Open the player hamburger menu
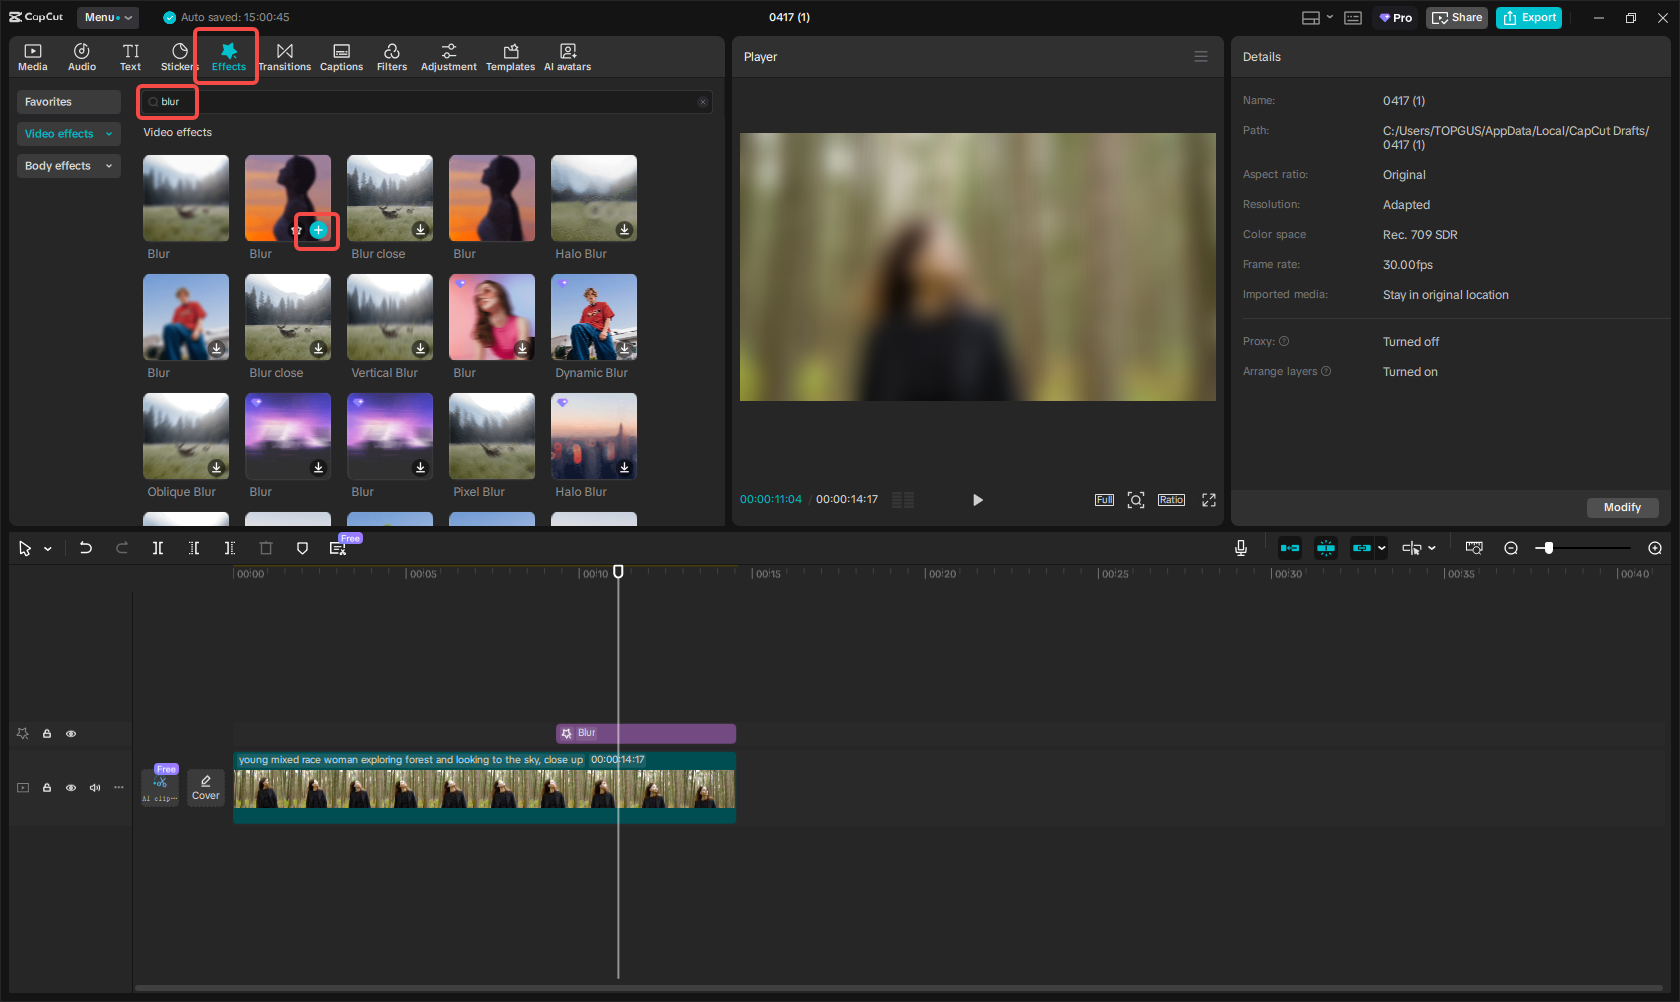 coord(1201,57)
